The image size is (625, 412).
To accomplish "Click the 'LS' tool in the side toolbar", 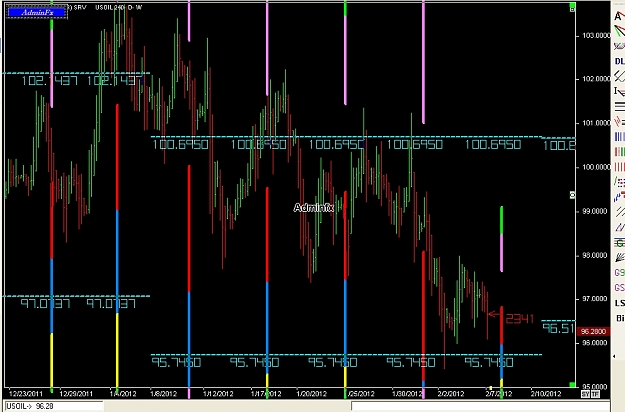I will [619, 303].
